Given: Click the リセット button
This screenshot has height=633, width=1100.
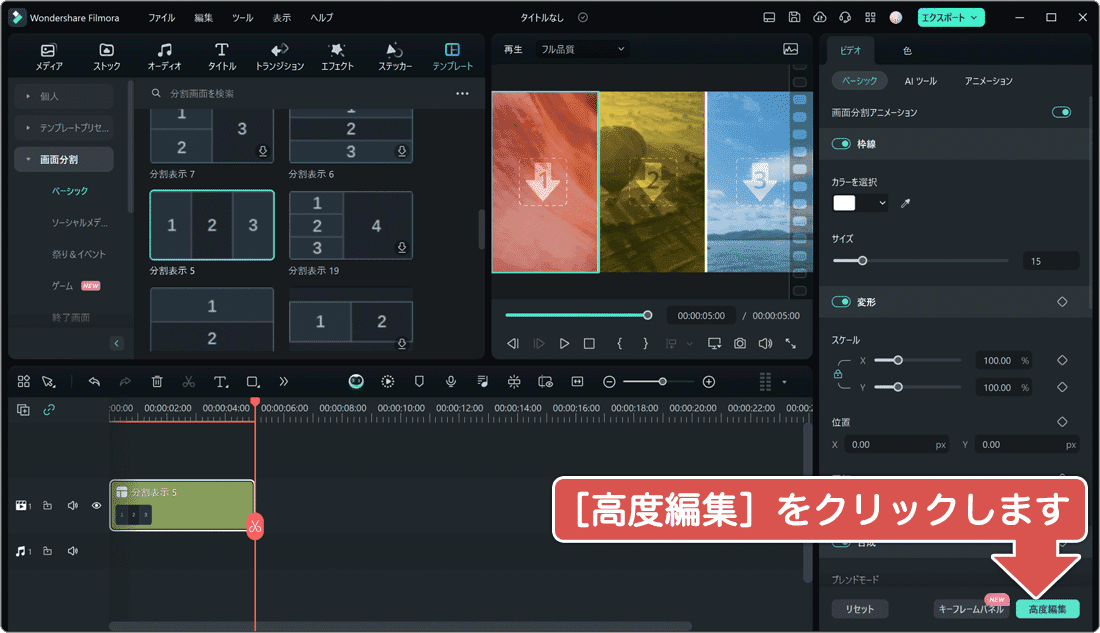Looking at the screenshot, I should 859,609.
